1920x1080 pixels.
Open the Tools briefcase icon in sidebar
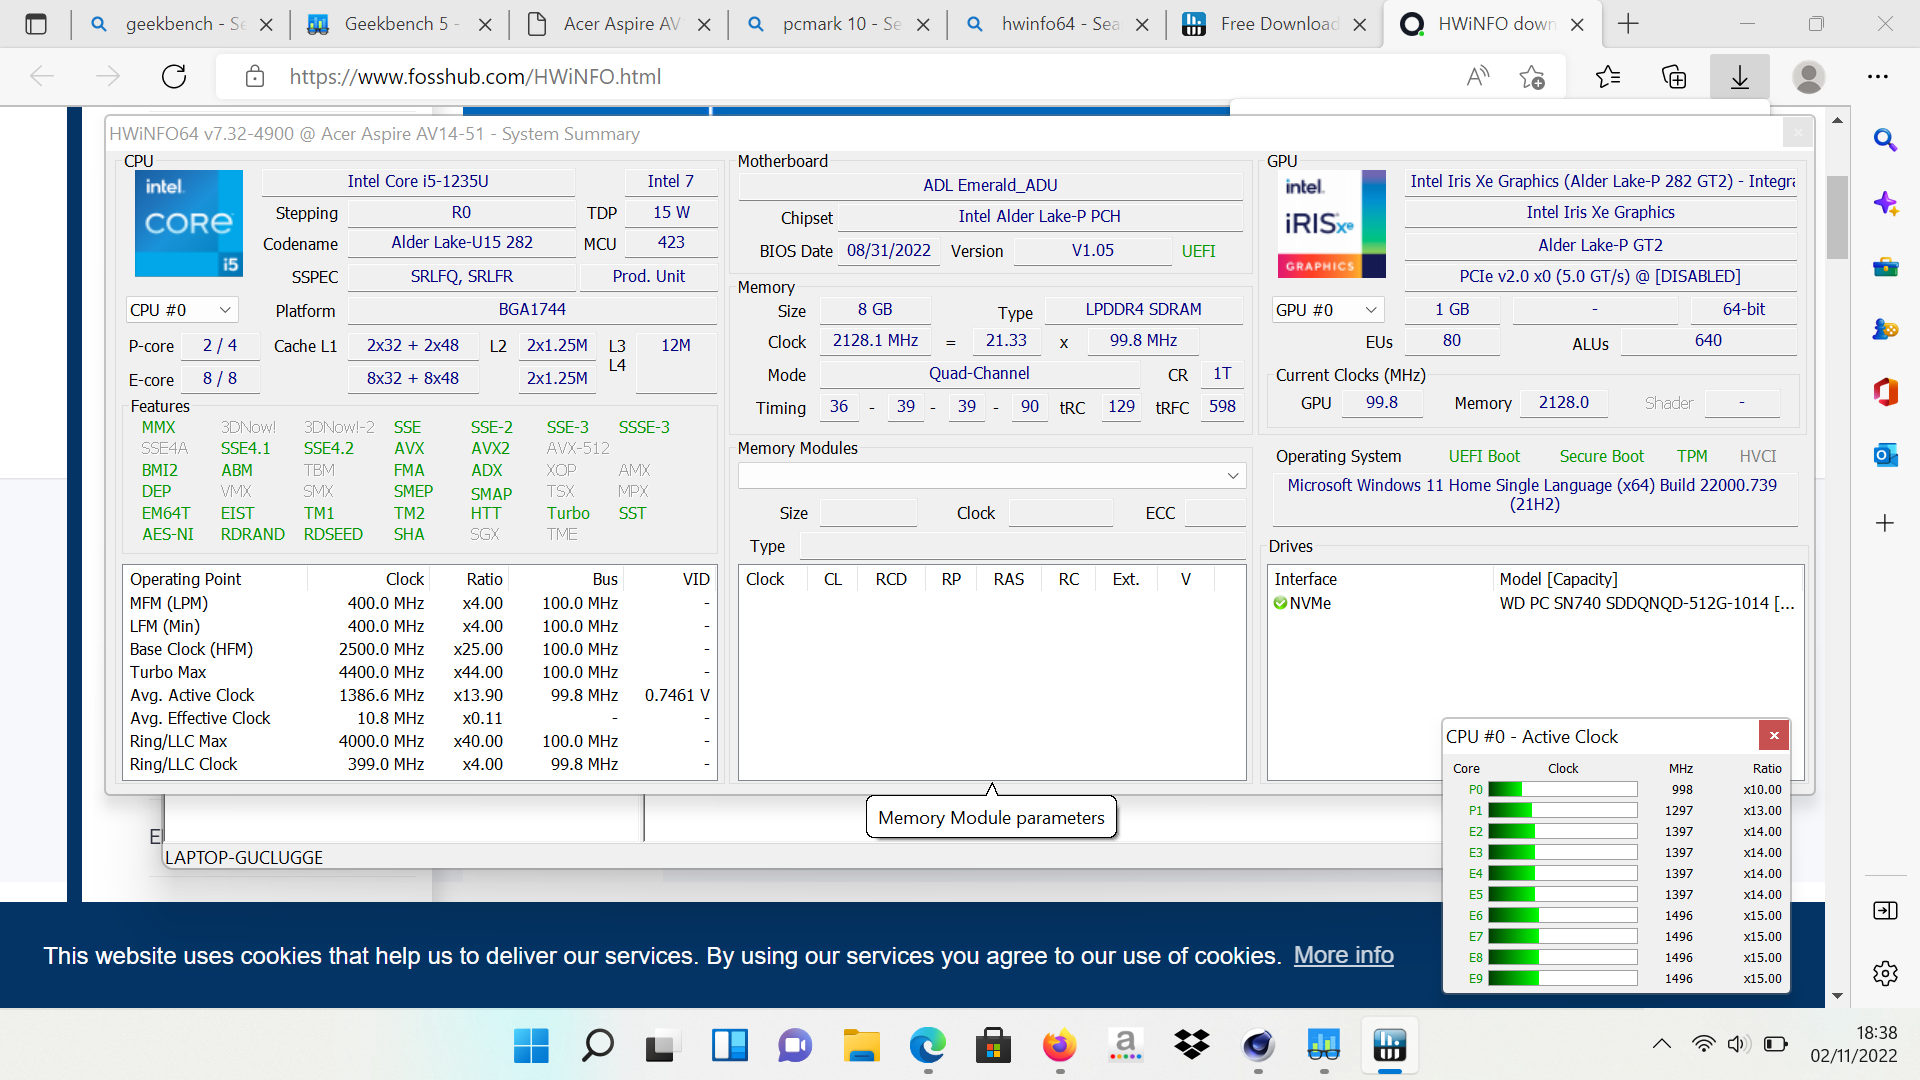1885,266
